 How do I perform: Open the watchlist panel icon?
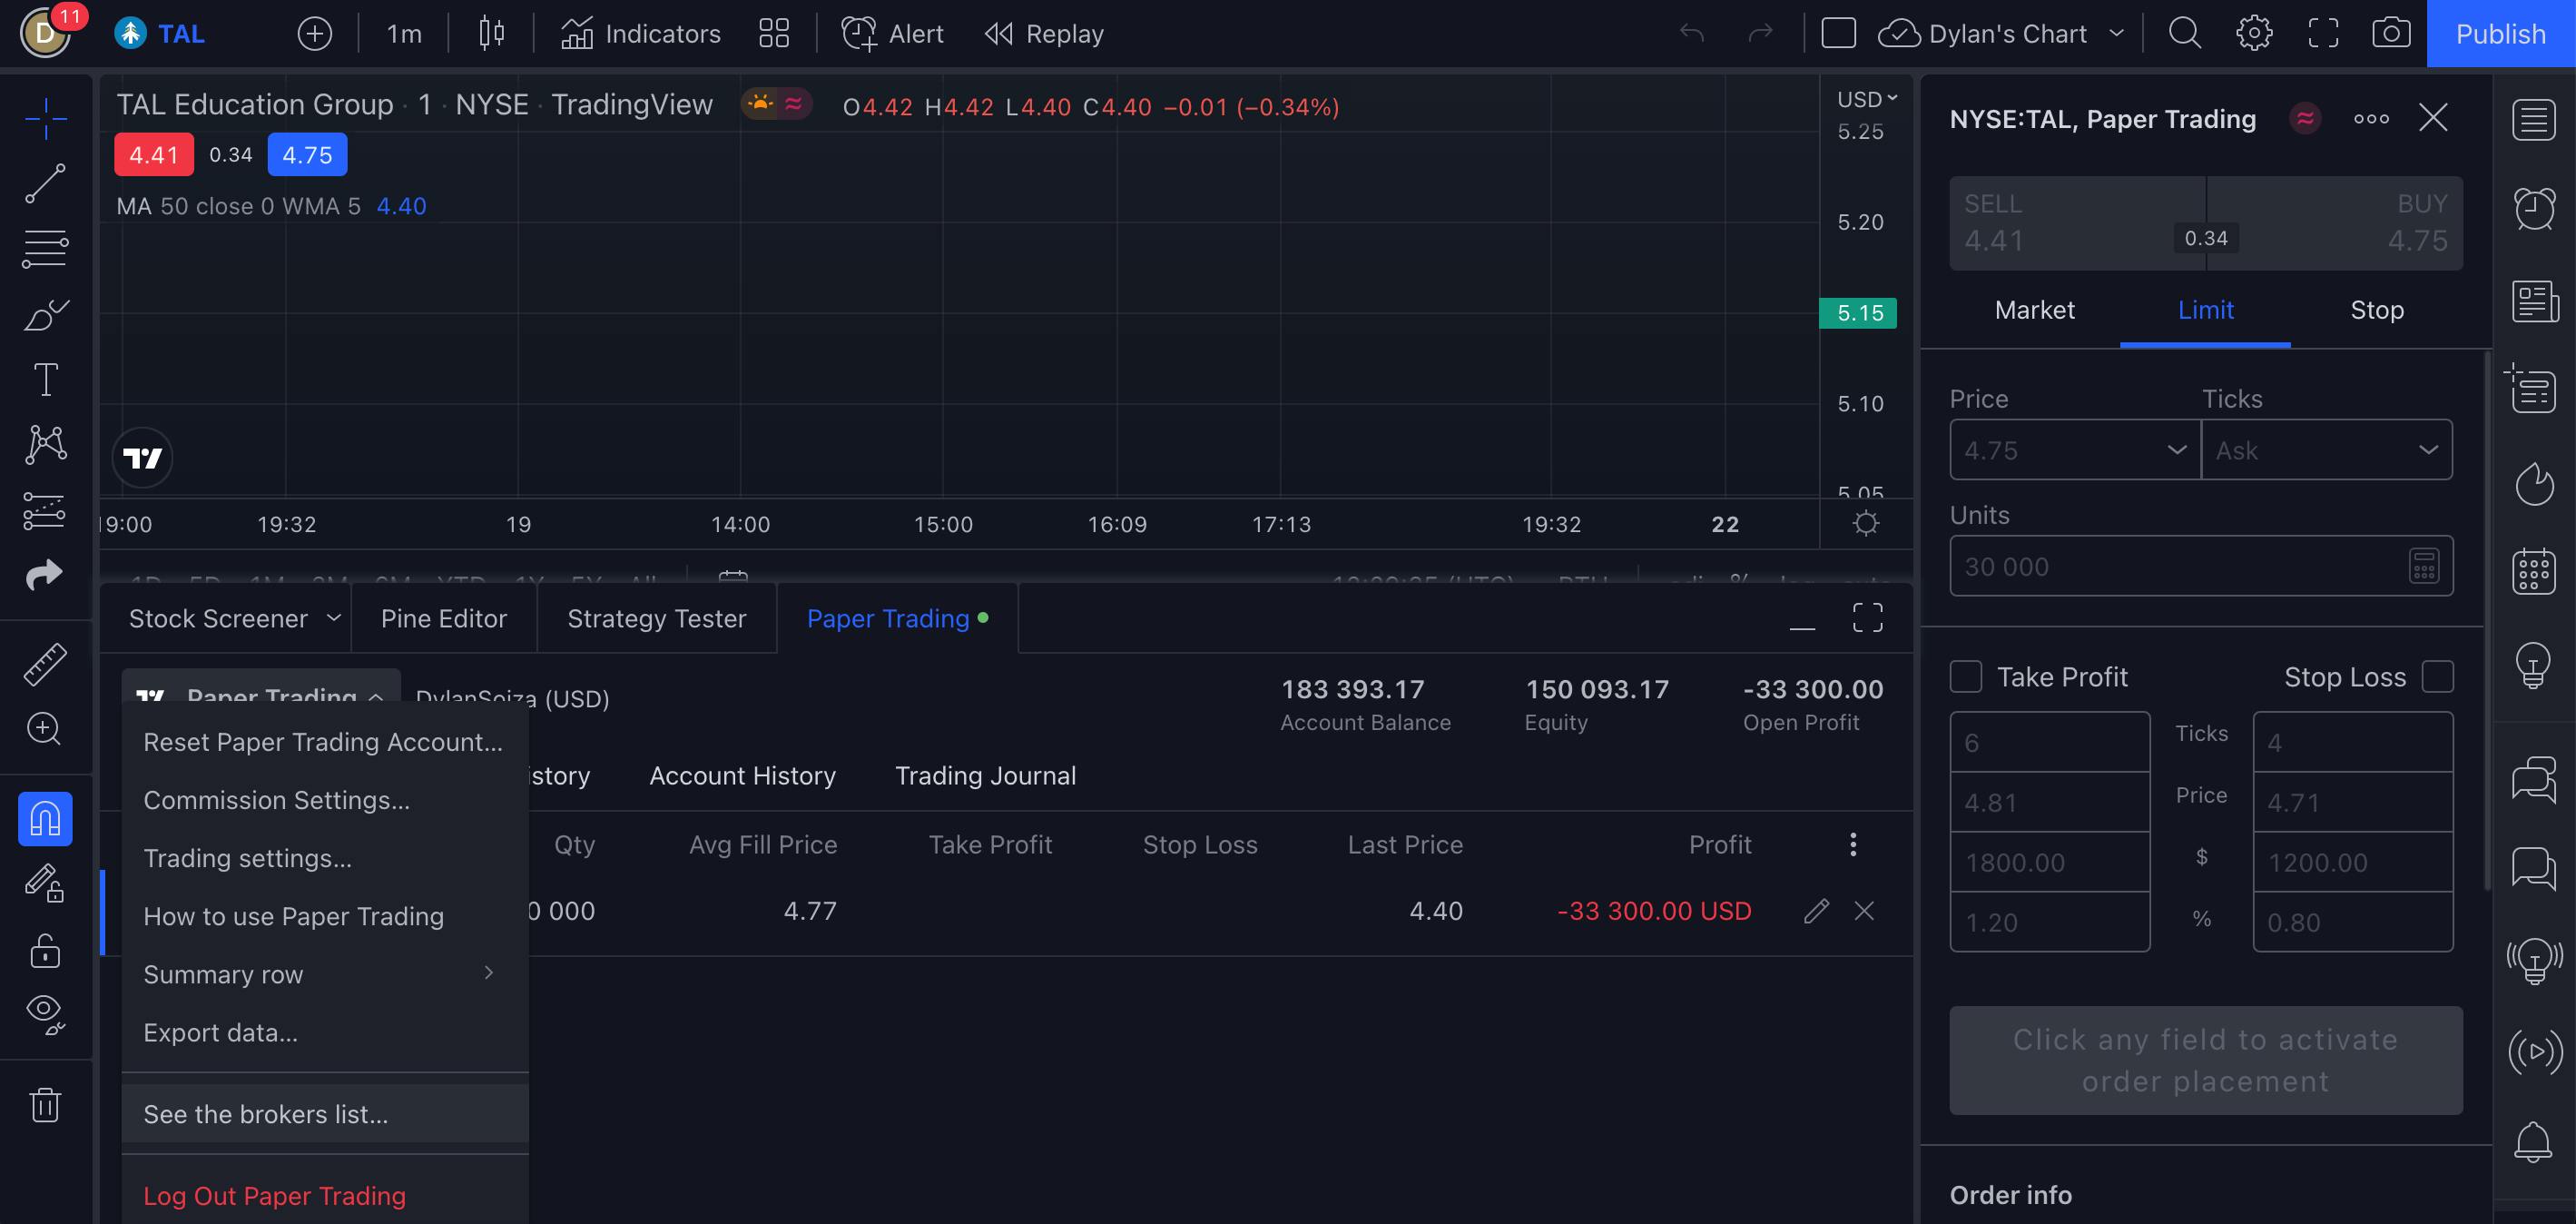pyautogui.click(x=2534, y=121)
